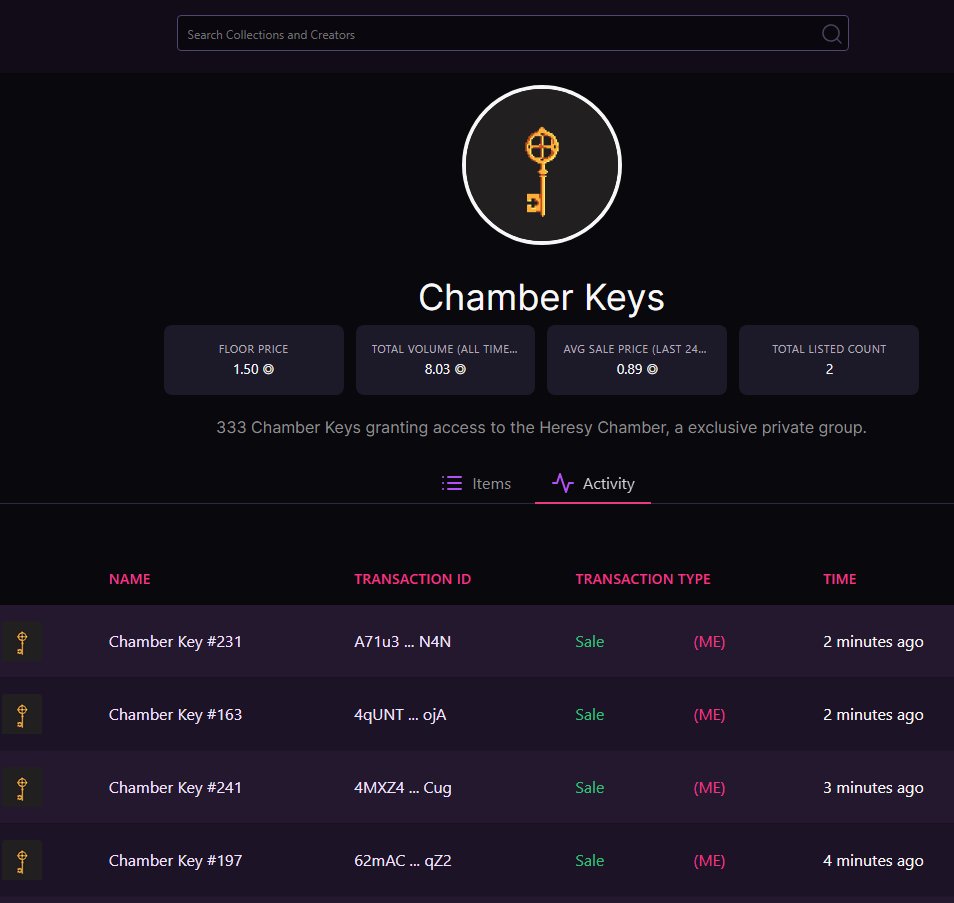Switch to the Activity tab
This screenshot has height=903, width=954.
[x=593, y=484]
